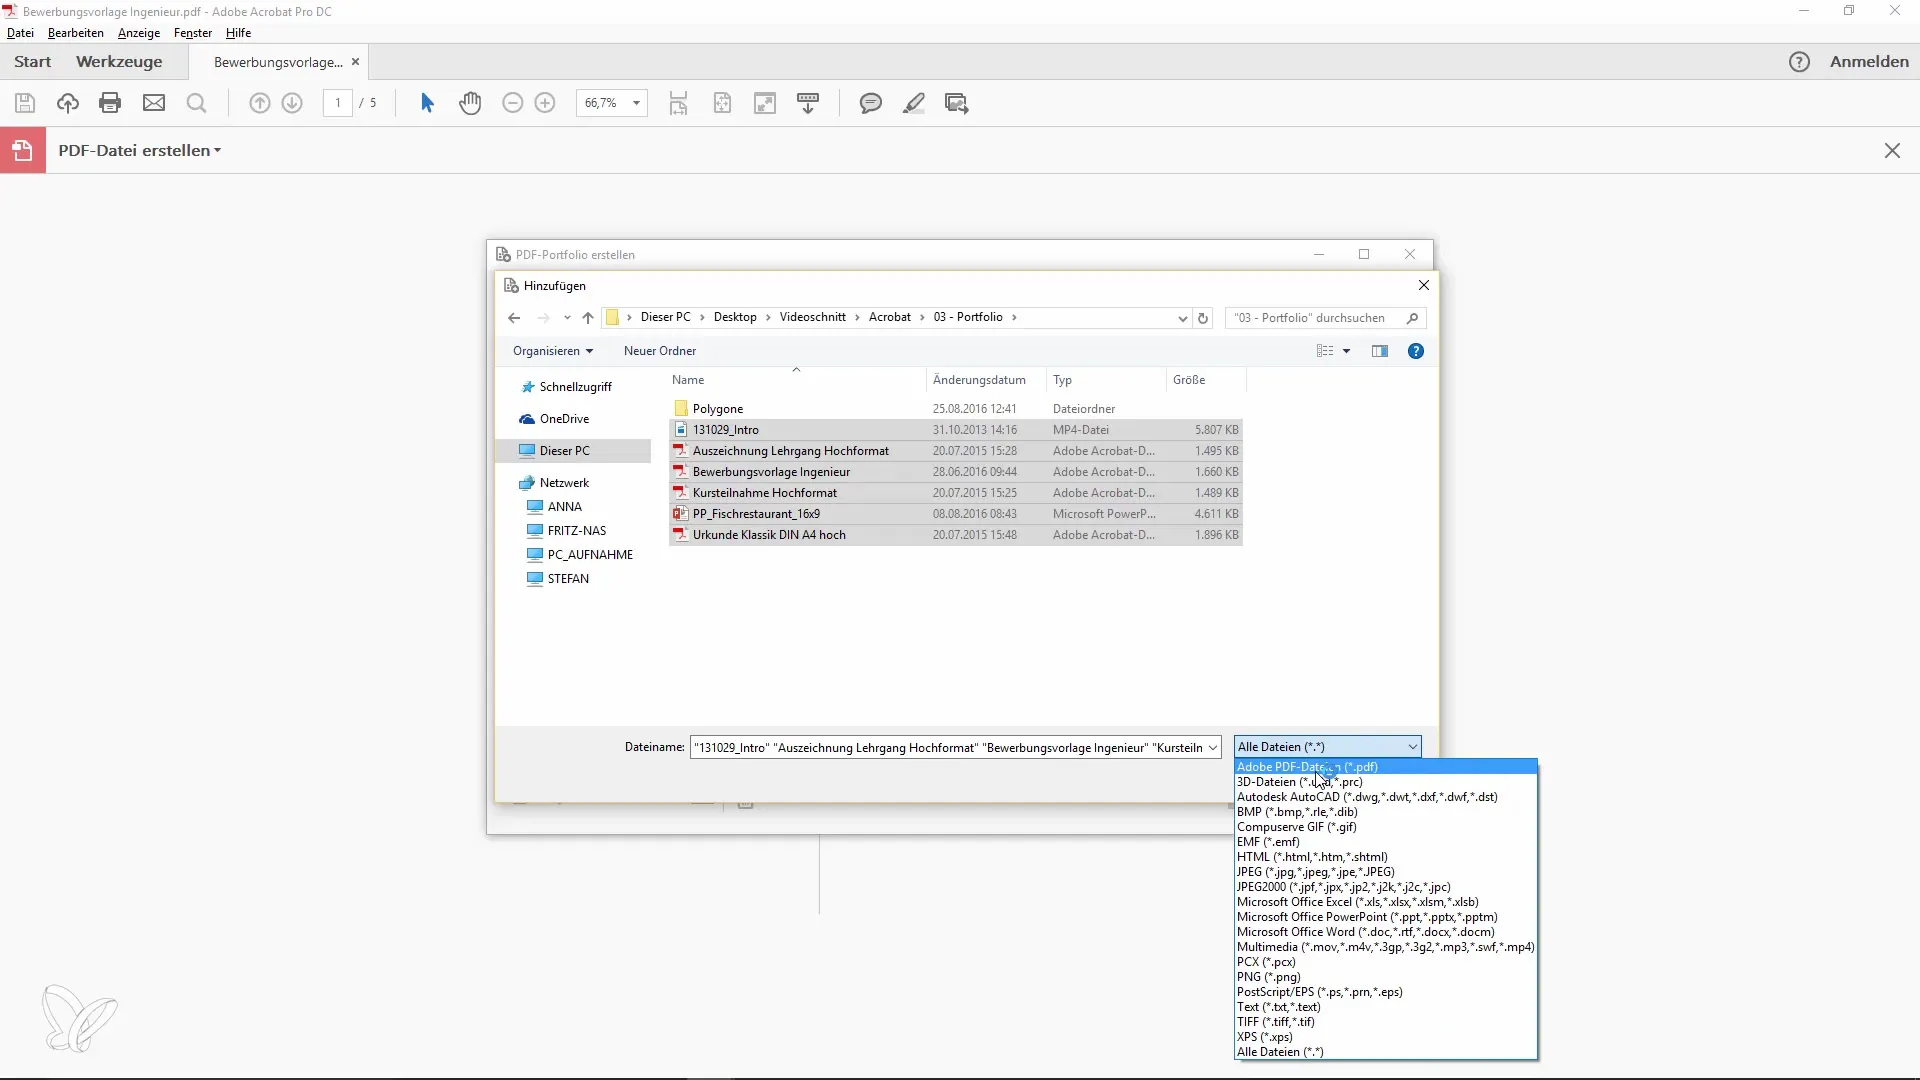1920x1080 pixels.
Task: Click Desktop in the breadcrumb path
Action: click(x=735, y=317)
